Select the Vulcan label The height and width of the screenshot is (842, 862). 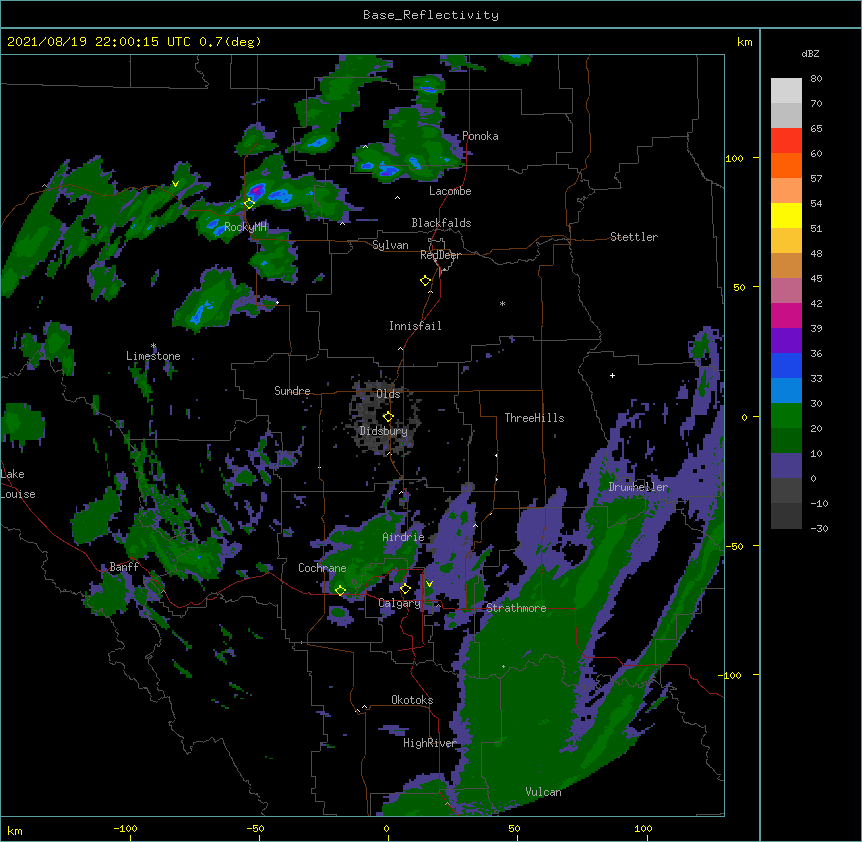pyautogui.click(x=543, y=792)
